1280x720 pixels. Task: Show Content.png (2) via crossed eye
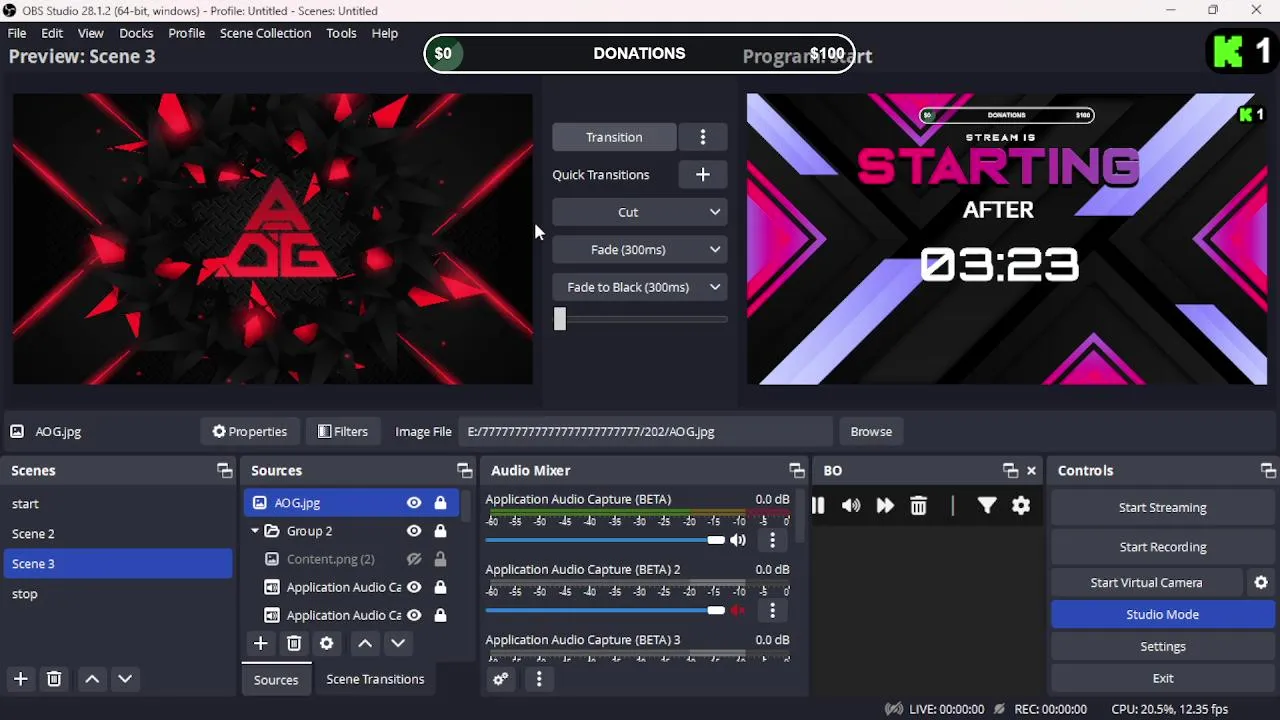click(413, 559)
